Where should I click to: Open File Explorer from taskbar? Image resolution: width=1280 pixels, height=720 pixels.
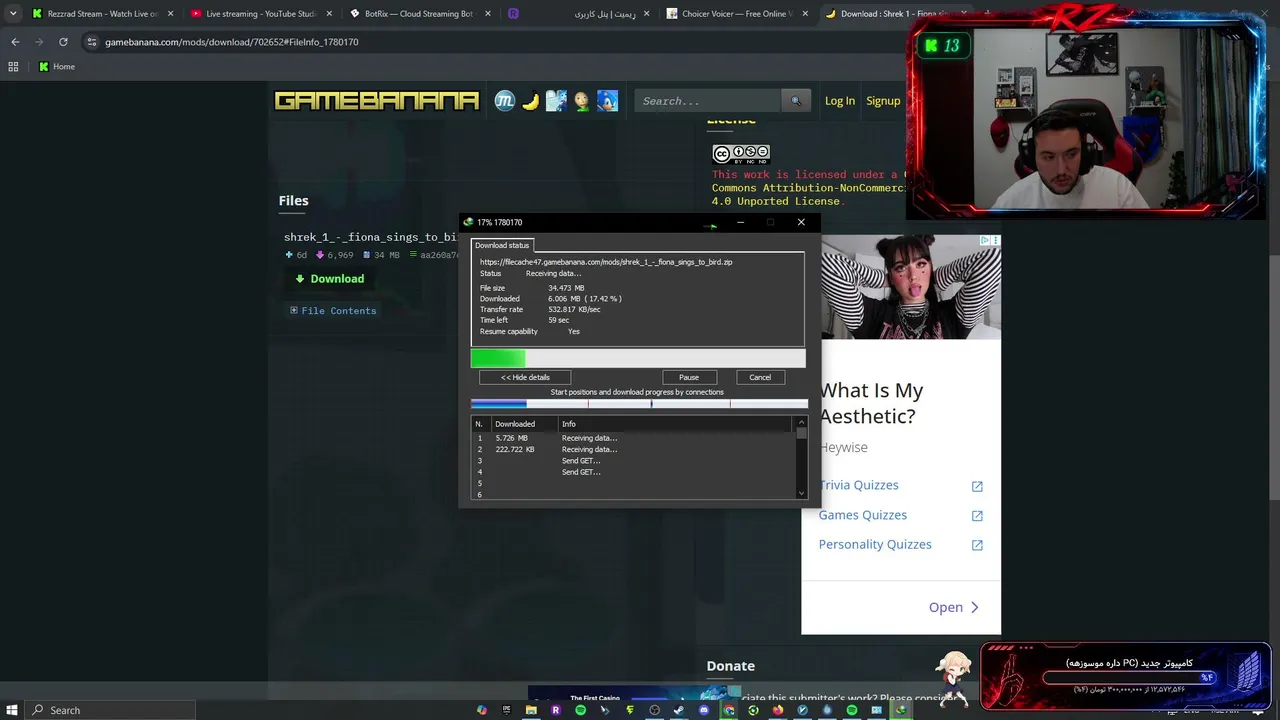531,710
